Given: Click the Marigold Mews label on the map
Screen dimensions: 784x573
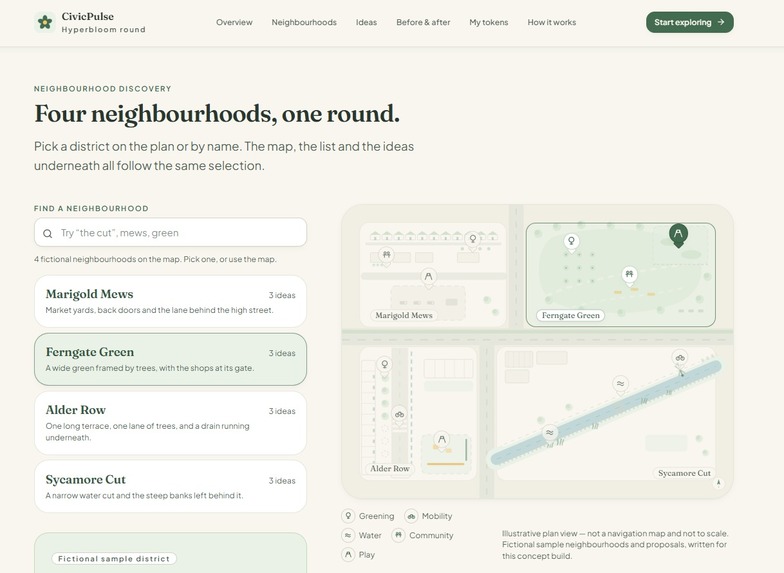Looking at the screenshot, I should tap(404, 316).
